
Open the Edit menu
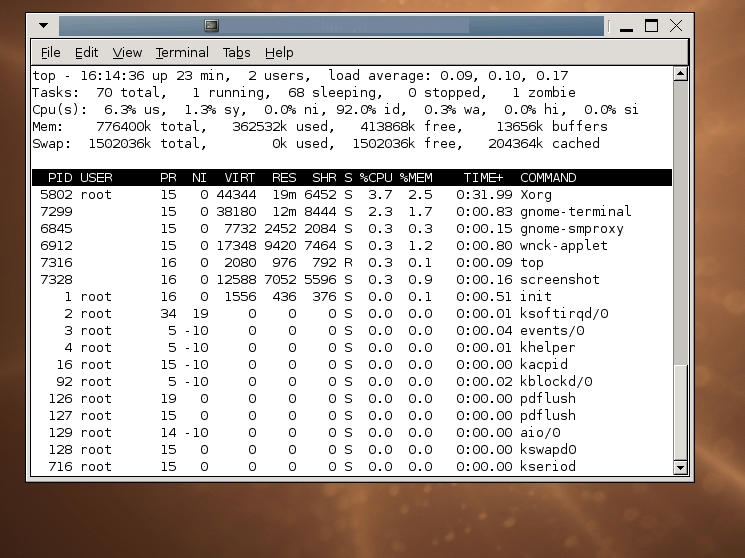[x=86, y=53]
